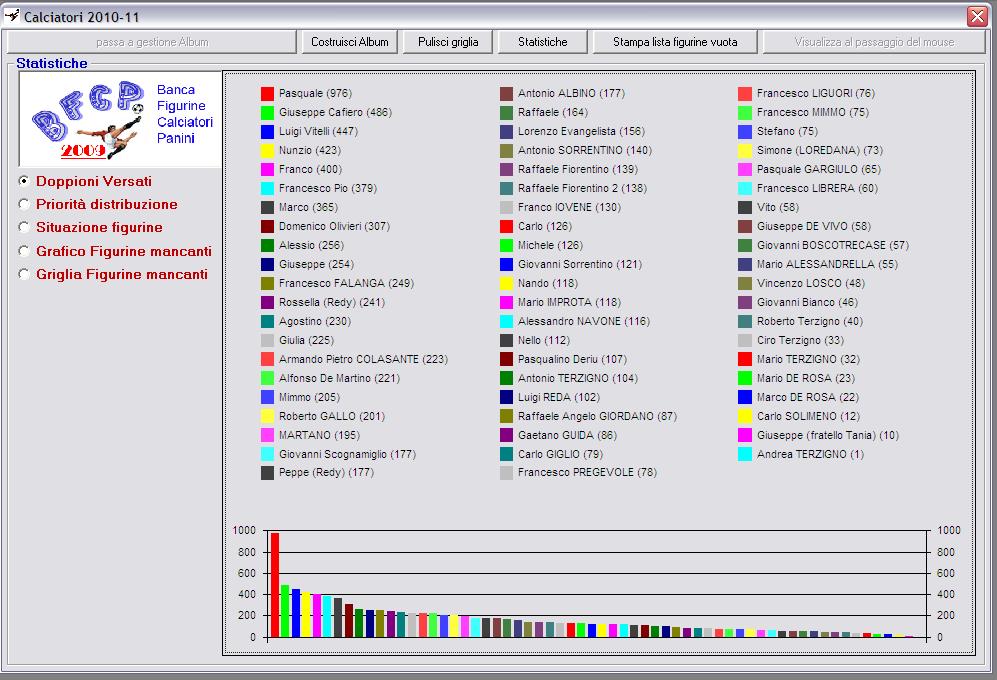Click the green swatch beside Giuseppe Cafiero
This screenshot has height=680, width=997.
click(x=267, y=112)
